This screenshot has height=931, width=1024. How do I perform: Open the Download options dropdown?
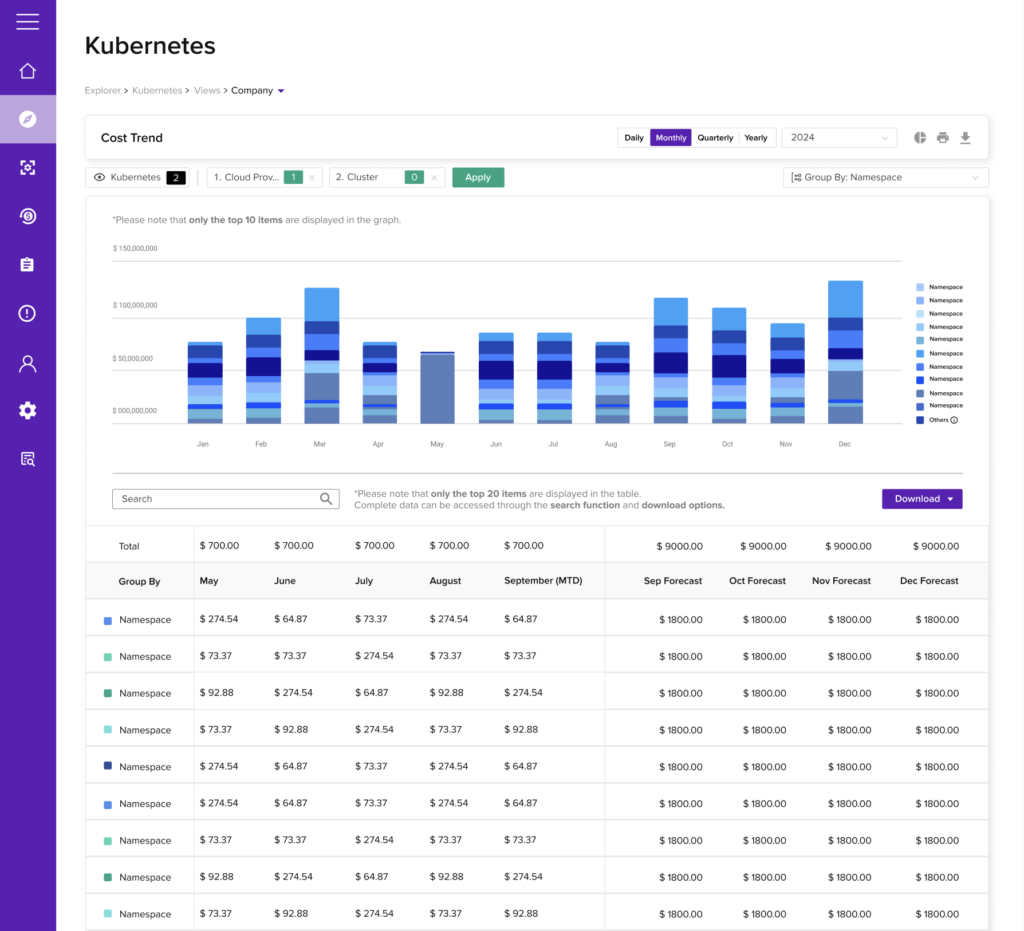tap(921, 499)
